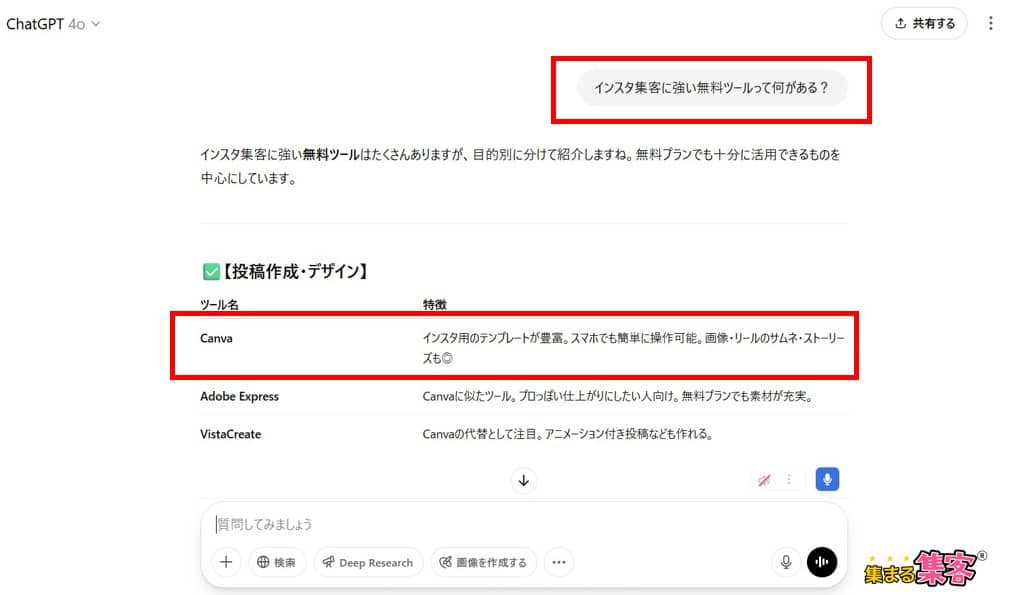Click the blue microphone extension icon
1011x595 pixels.
coord(827,479)
